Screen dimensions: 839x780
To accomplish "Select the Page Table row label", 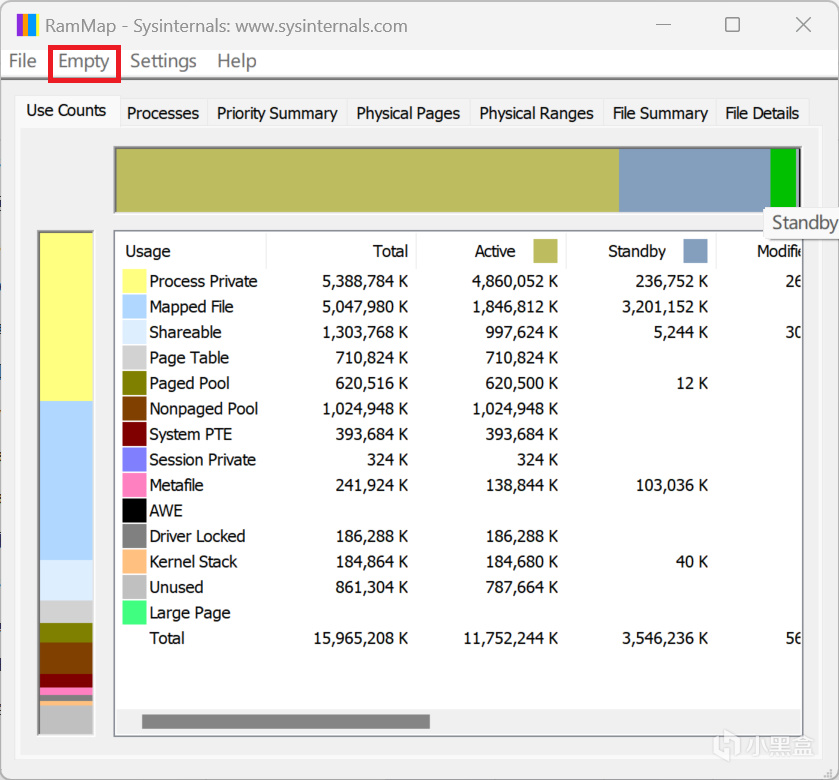I will click(x=189, y=358).
